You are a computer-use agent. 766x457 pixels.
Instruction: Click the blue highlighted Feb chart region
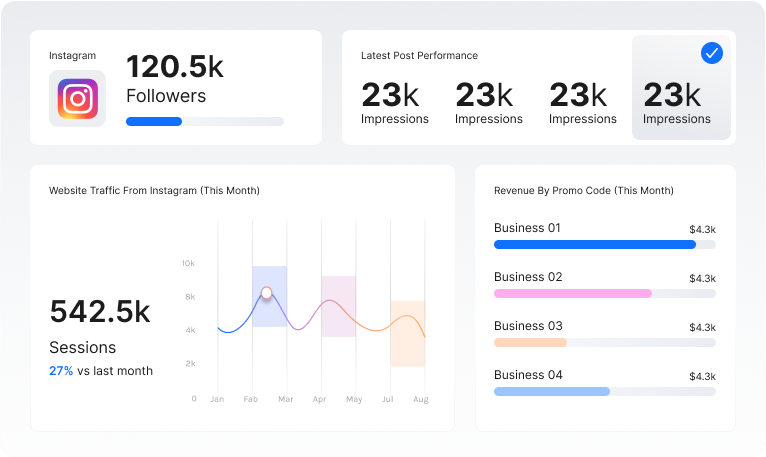click(x=270, y=296)
